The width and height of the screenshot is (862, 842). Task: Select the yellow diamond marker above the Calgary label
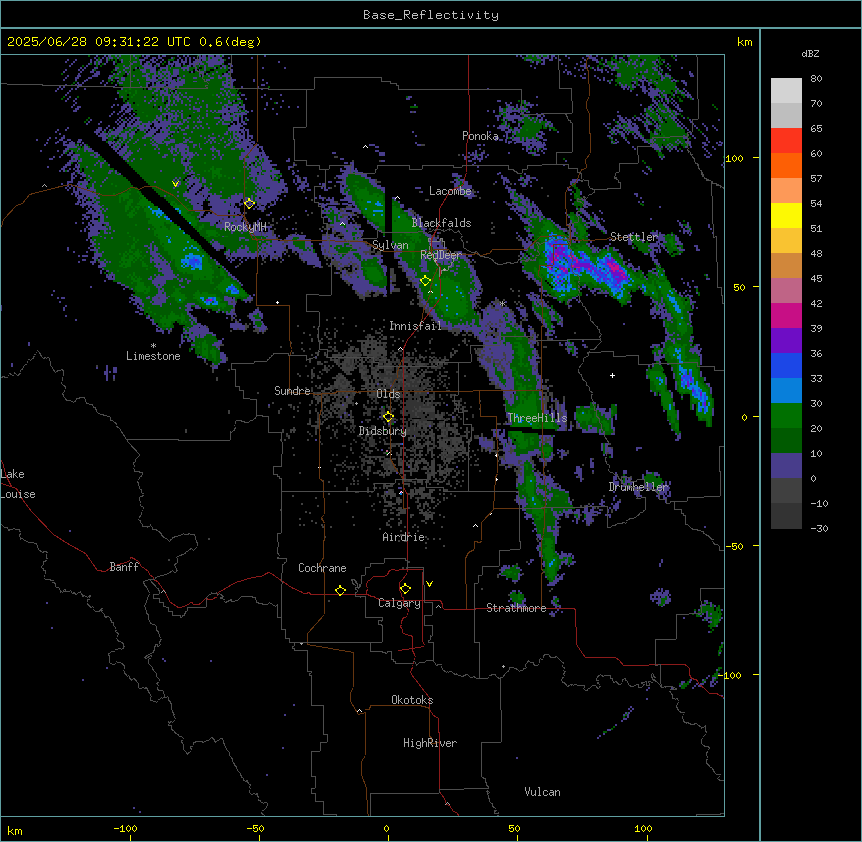405,589
